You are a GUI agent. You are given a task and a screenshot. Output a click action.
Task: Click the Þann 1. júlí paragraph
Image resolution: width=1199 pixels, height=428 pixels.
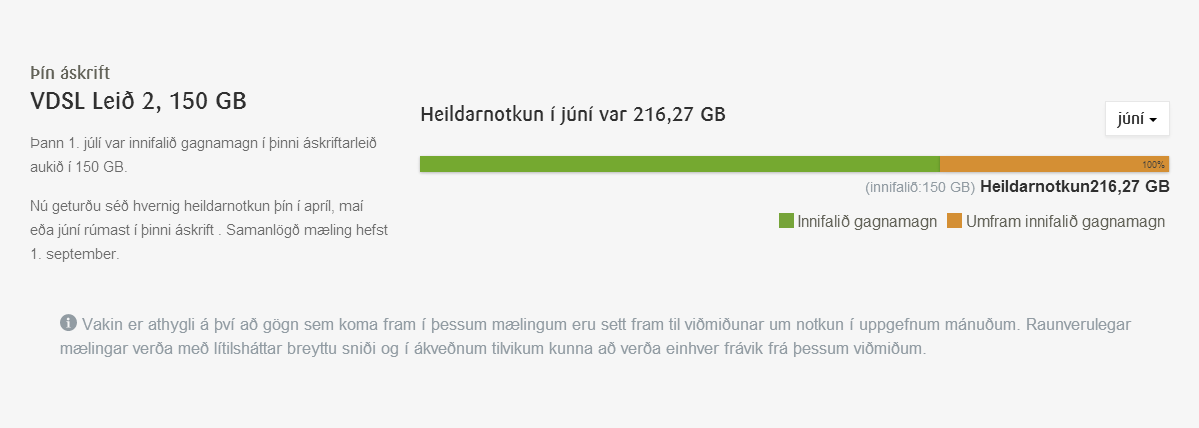coord(204,154)
